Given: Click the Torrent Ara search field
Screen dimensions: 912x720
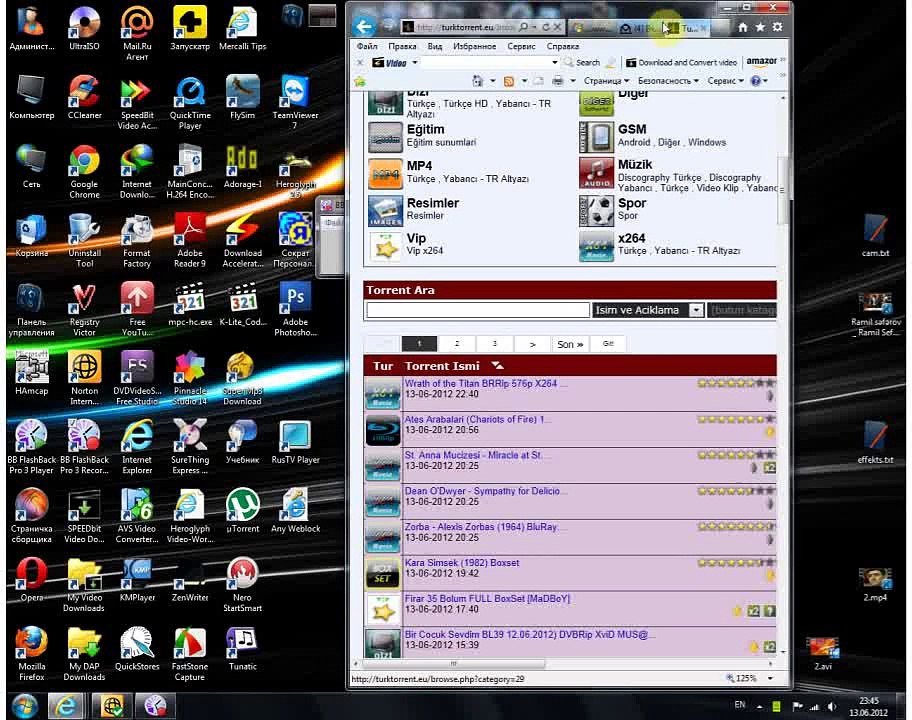Looking at the screenshot, I should tap(478, 310).
